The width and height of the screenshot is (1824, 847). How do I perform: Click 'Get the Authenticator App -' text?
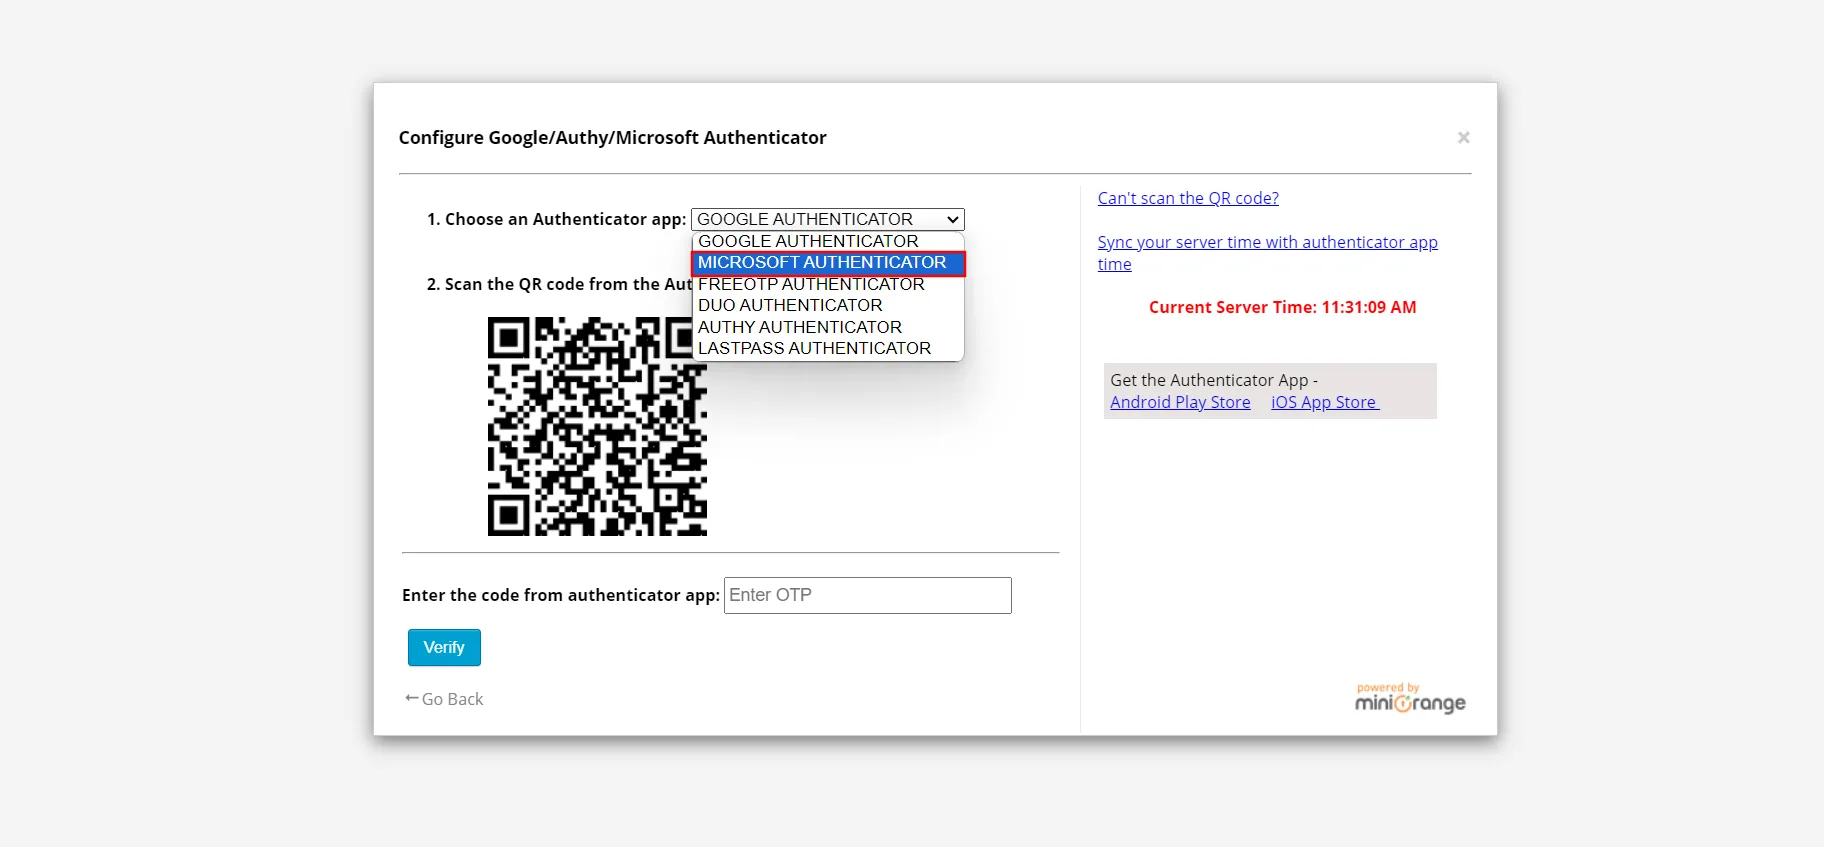(1214, 380)
